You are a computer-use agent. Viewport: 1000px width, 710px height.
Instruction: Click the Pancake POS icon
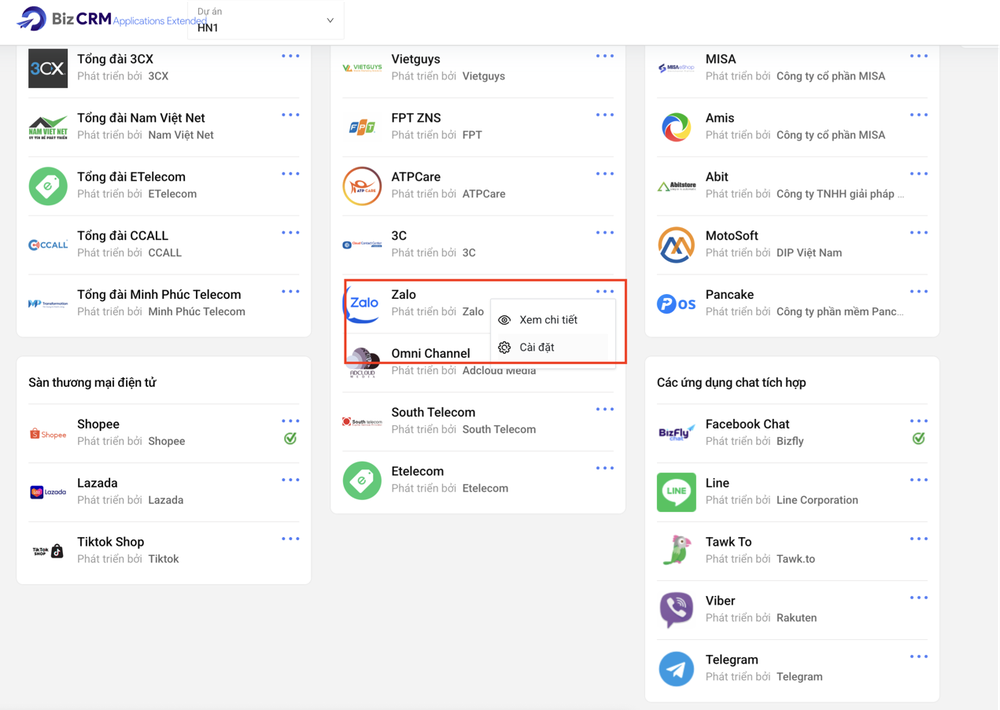pos(676,304)
